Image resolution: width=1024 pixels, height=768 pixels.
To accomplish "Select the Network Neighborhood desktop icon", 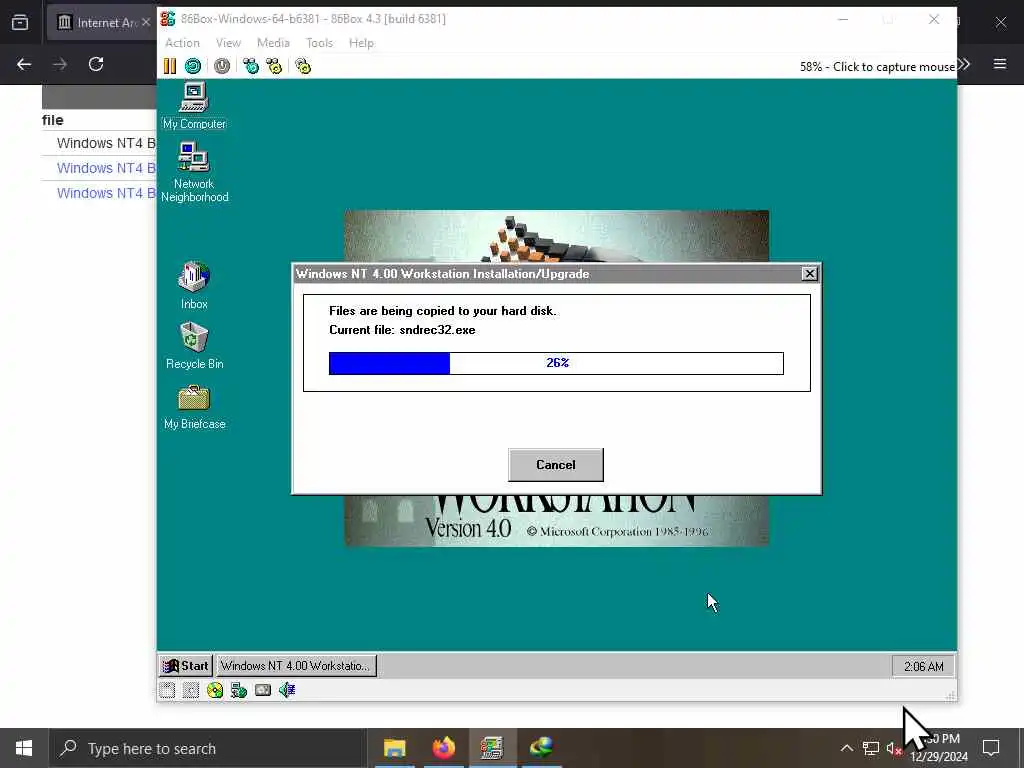I will [194, 173].
